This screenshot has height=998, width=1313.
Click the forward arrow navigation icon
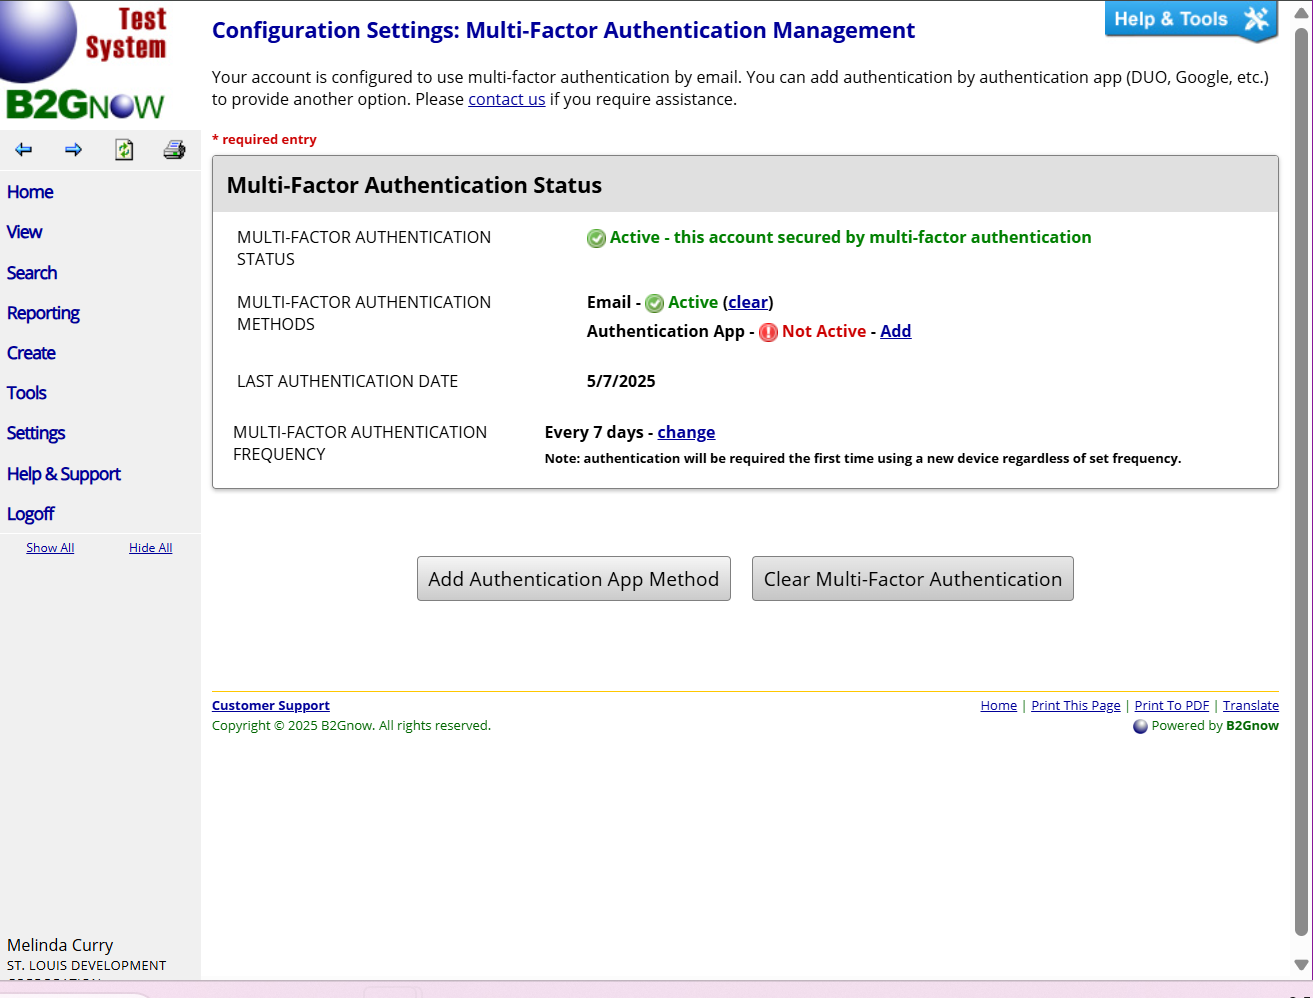pyautogui.click(x=73, y=150)
